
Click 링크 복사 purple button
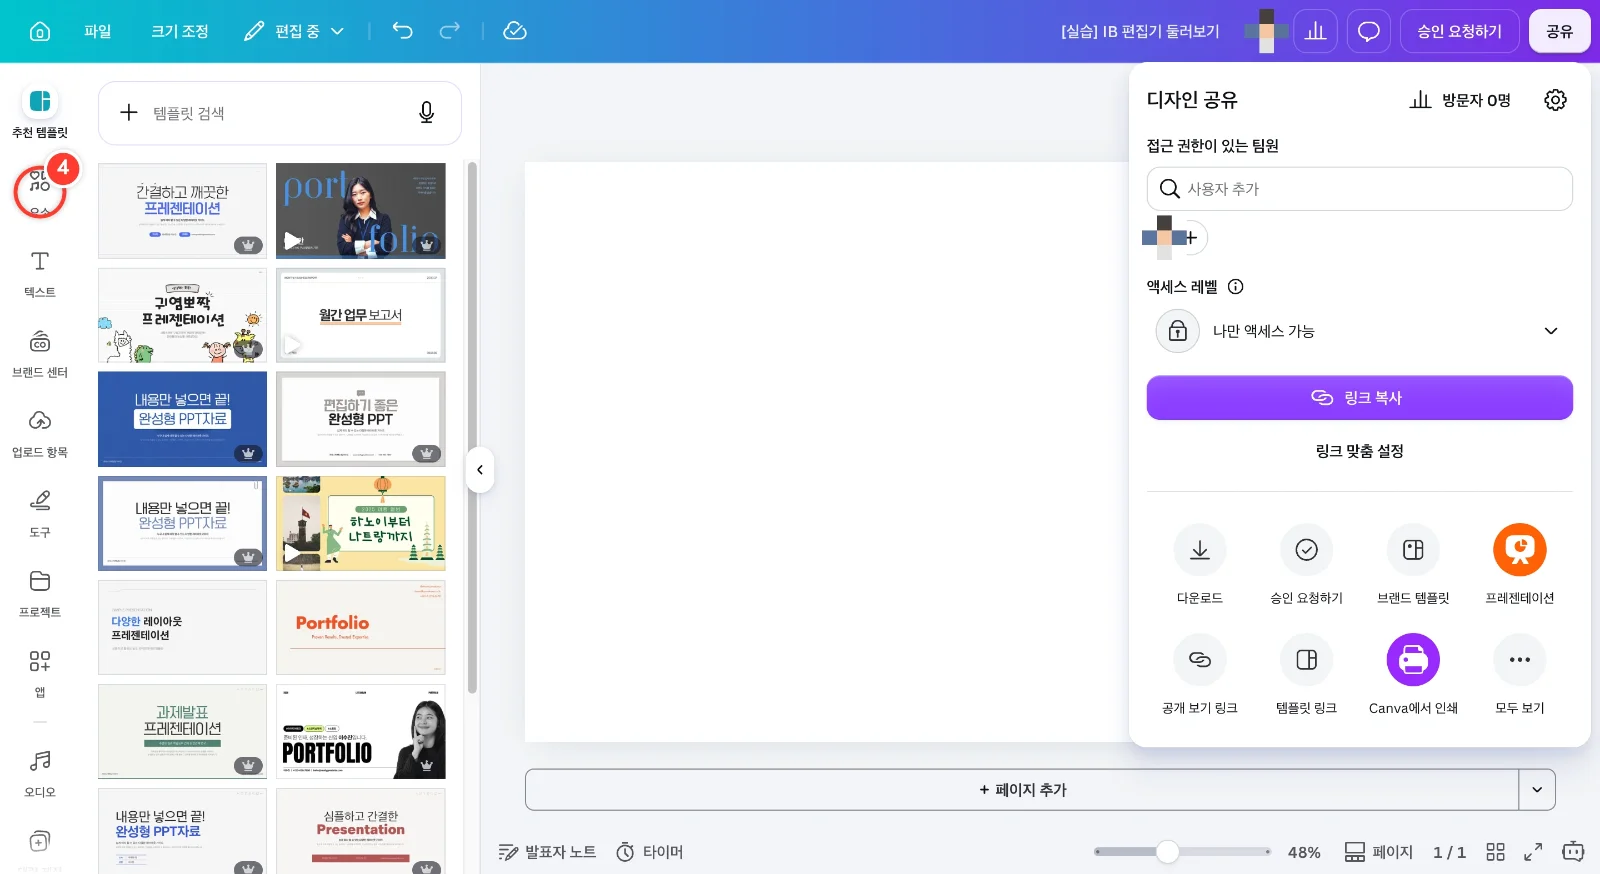point(1360,398)
